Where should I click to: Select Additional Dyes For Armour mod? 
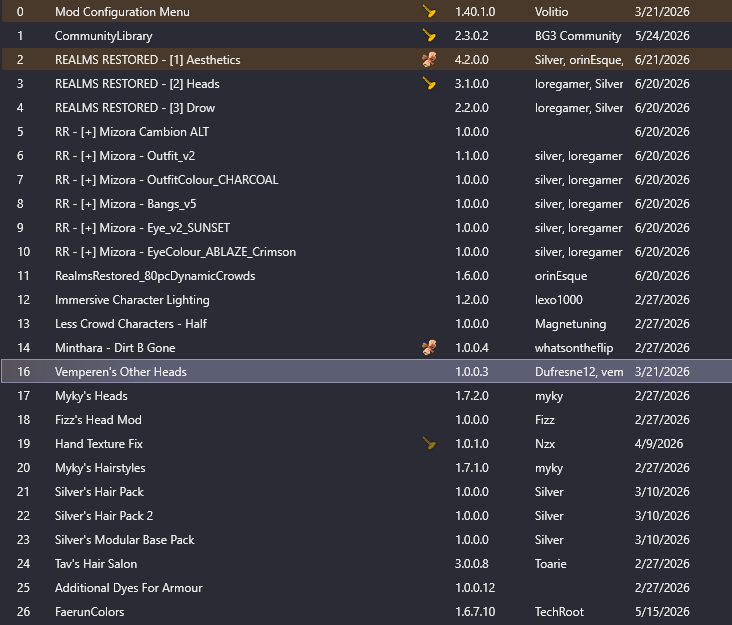click(128, 588)
